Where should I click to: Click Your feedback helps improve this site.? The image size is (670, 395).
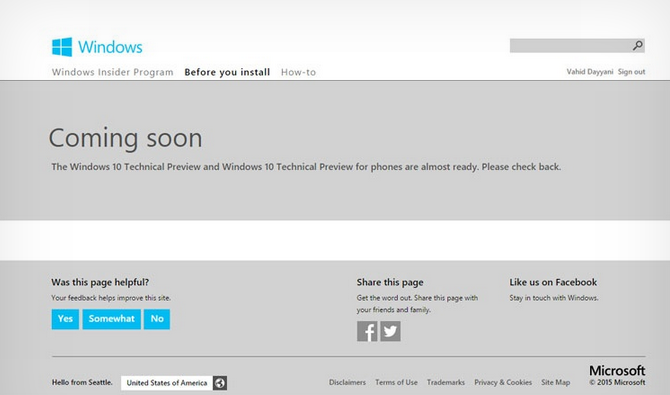(x=111, y=298)
